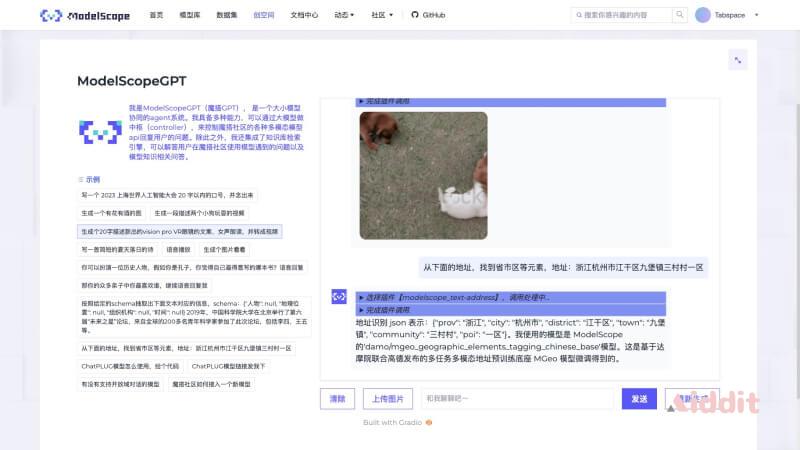800x450 pixels.
Task: Click the 发送 send button
Action: point(639,398)
